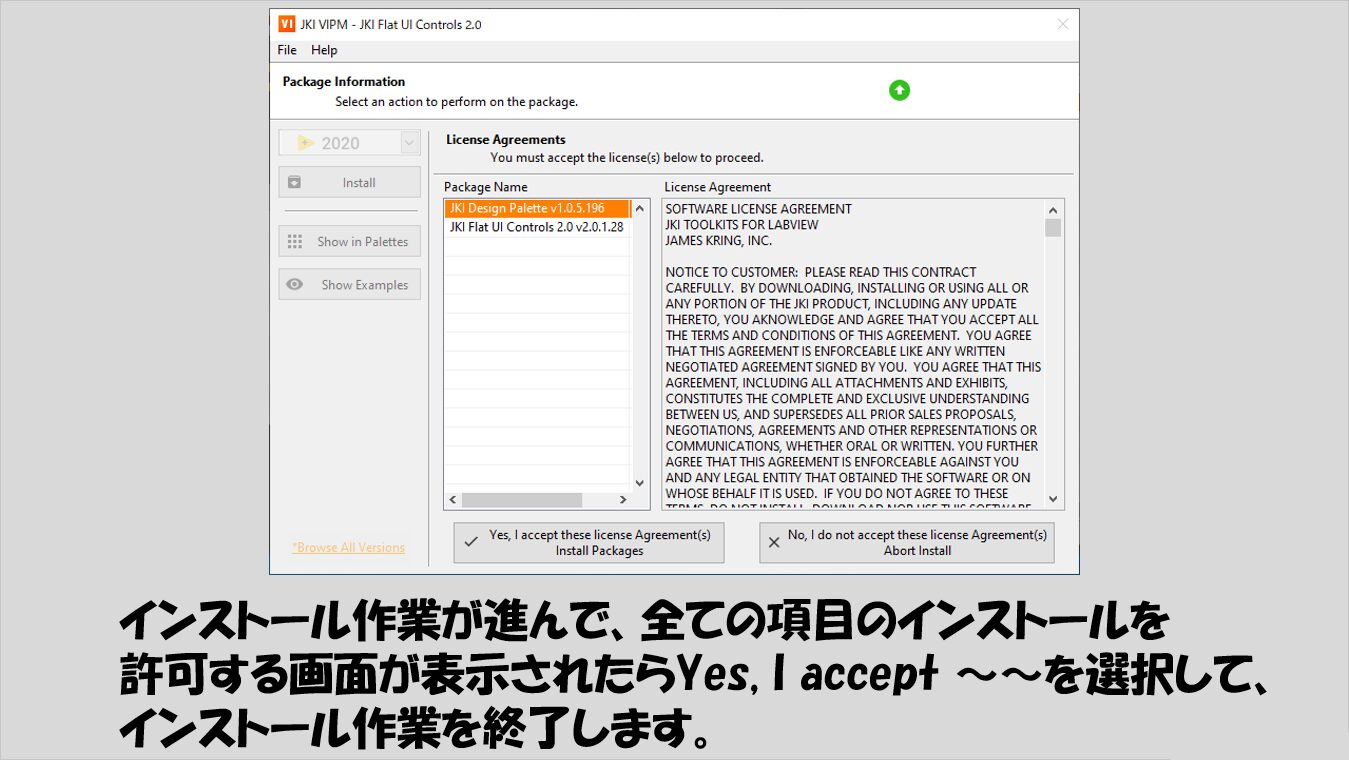Click package list scroll up arrow
Screen dimensions: 1349x760
(641, 209)
